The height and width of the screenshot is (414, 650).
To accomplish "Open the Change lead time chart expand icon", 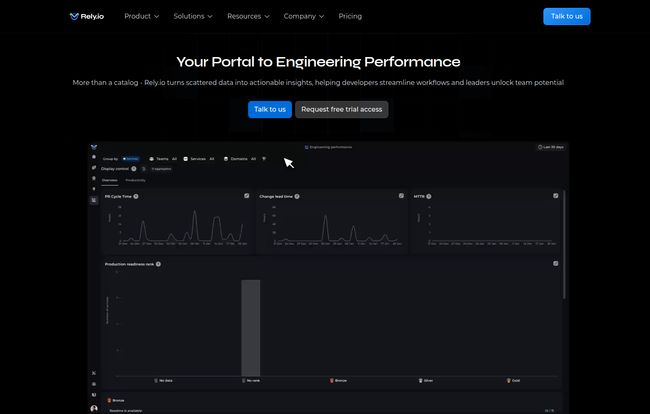I will point(401,196).
